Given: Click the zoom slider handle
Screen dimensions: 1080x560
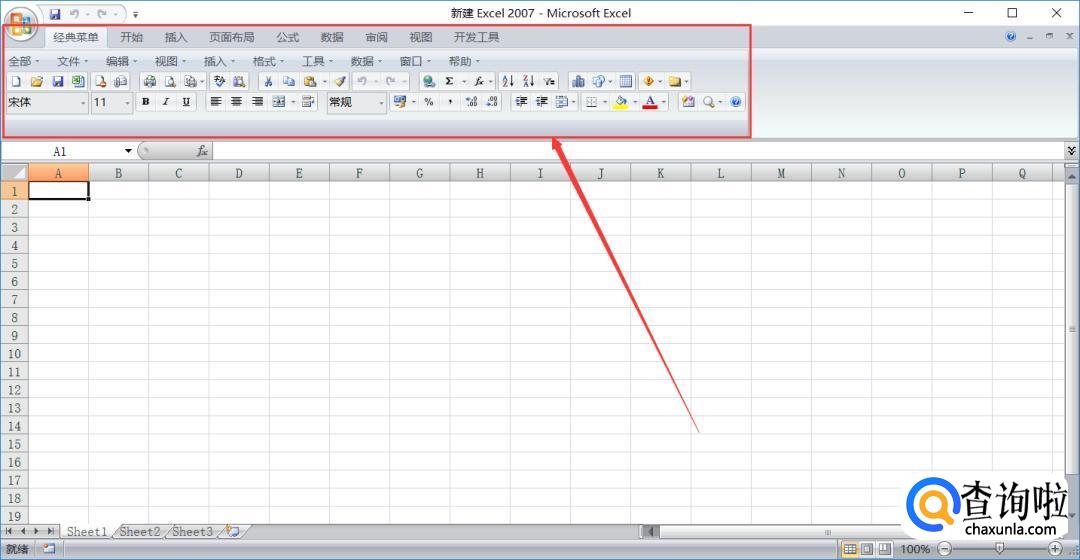Looking at the screenshot, I should click(999, 549).
